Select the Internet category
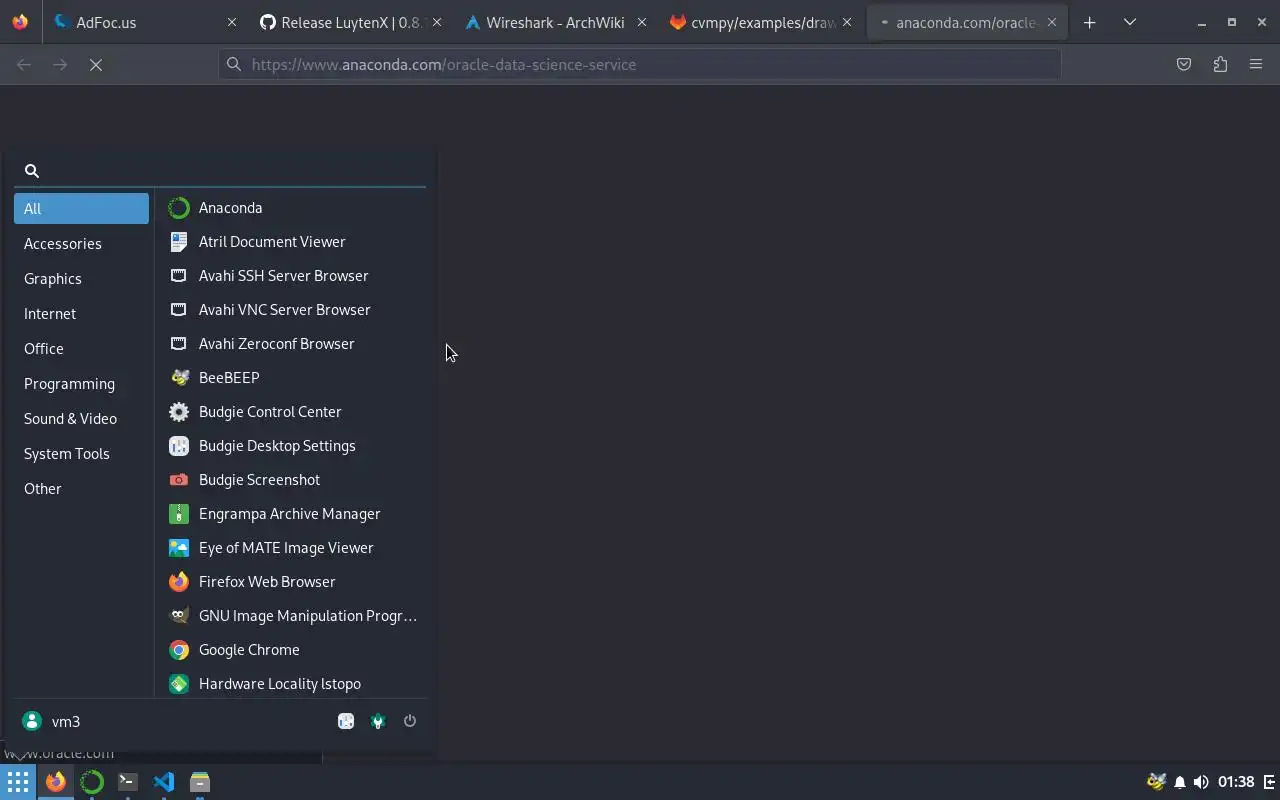The height and width of the screenshot is (800, 1280). coord(81,314)
